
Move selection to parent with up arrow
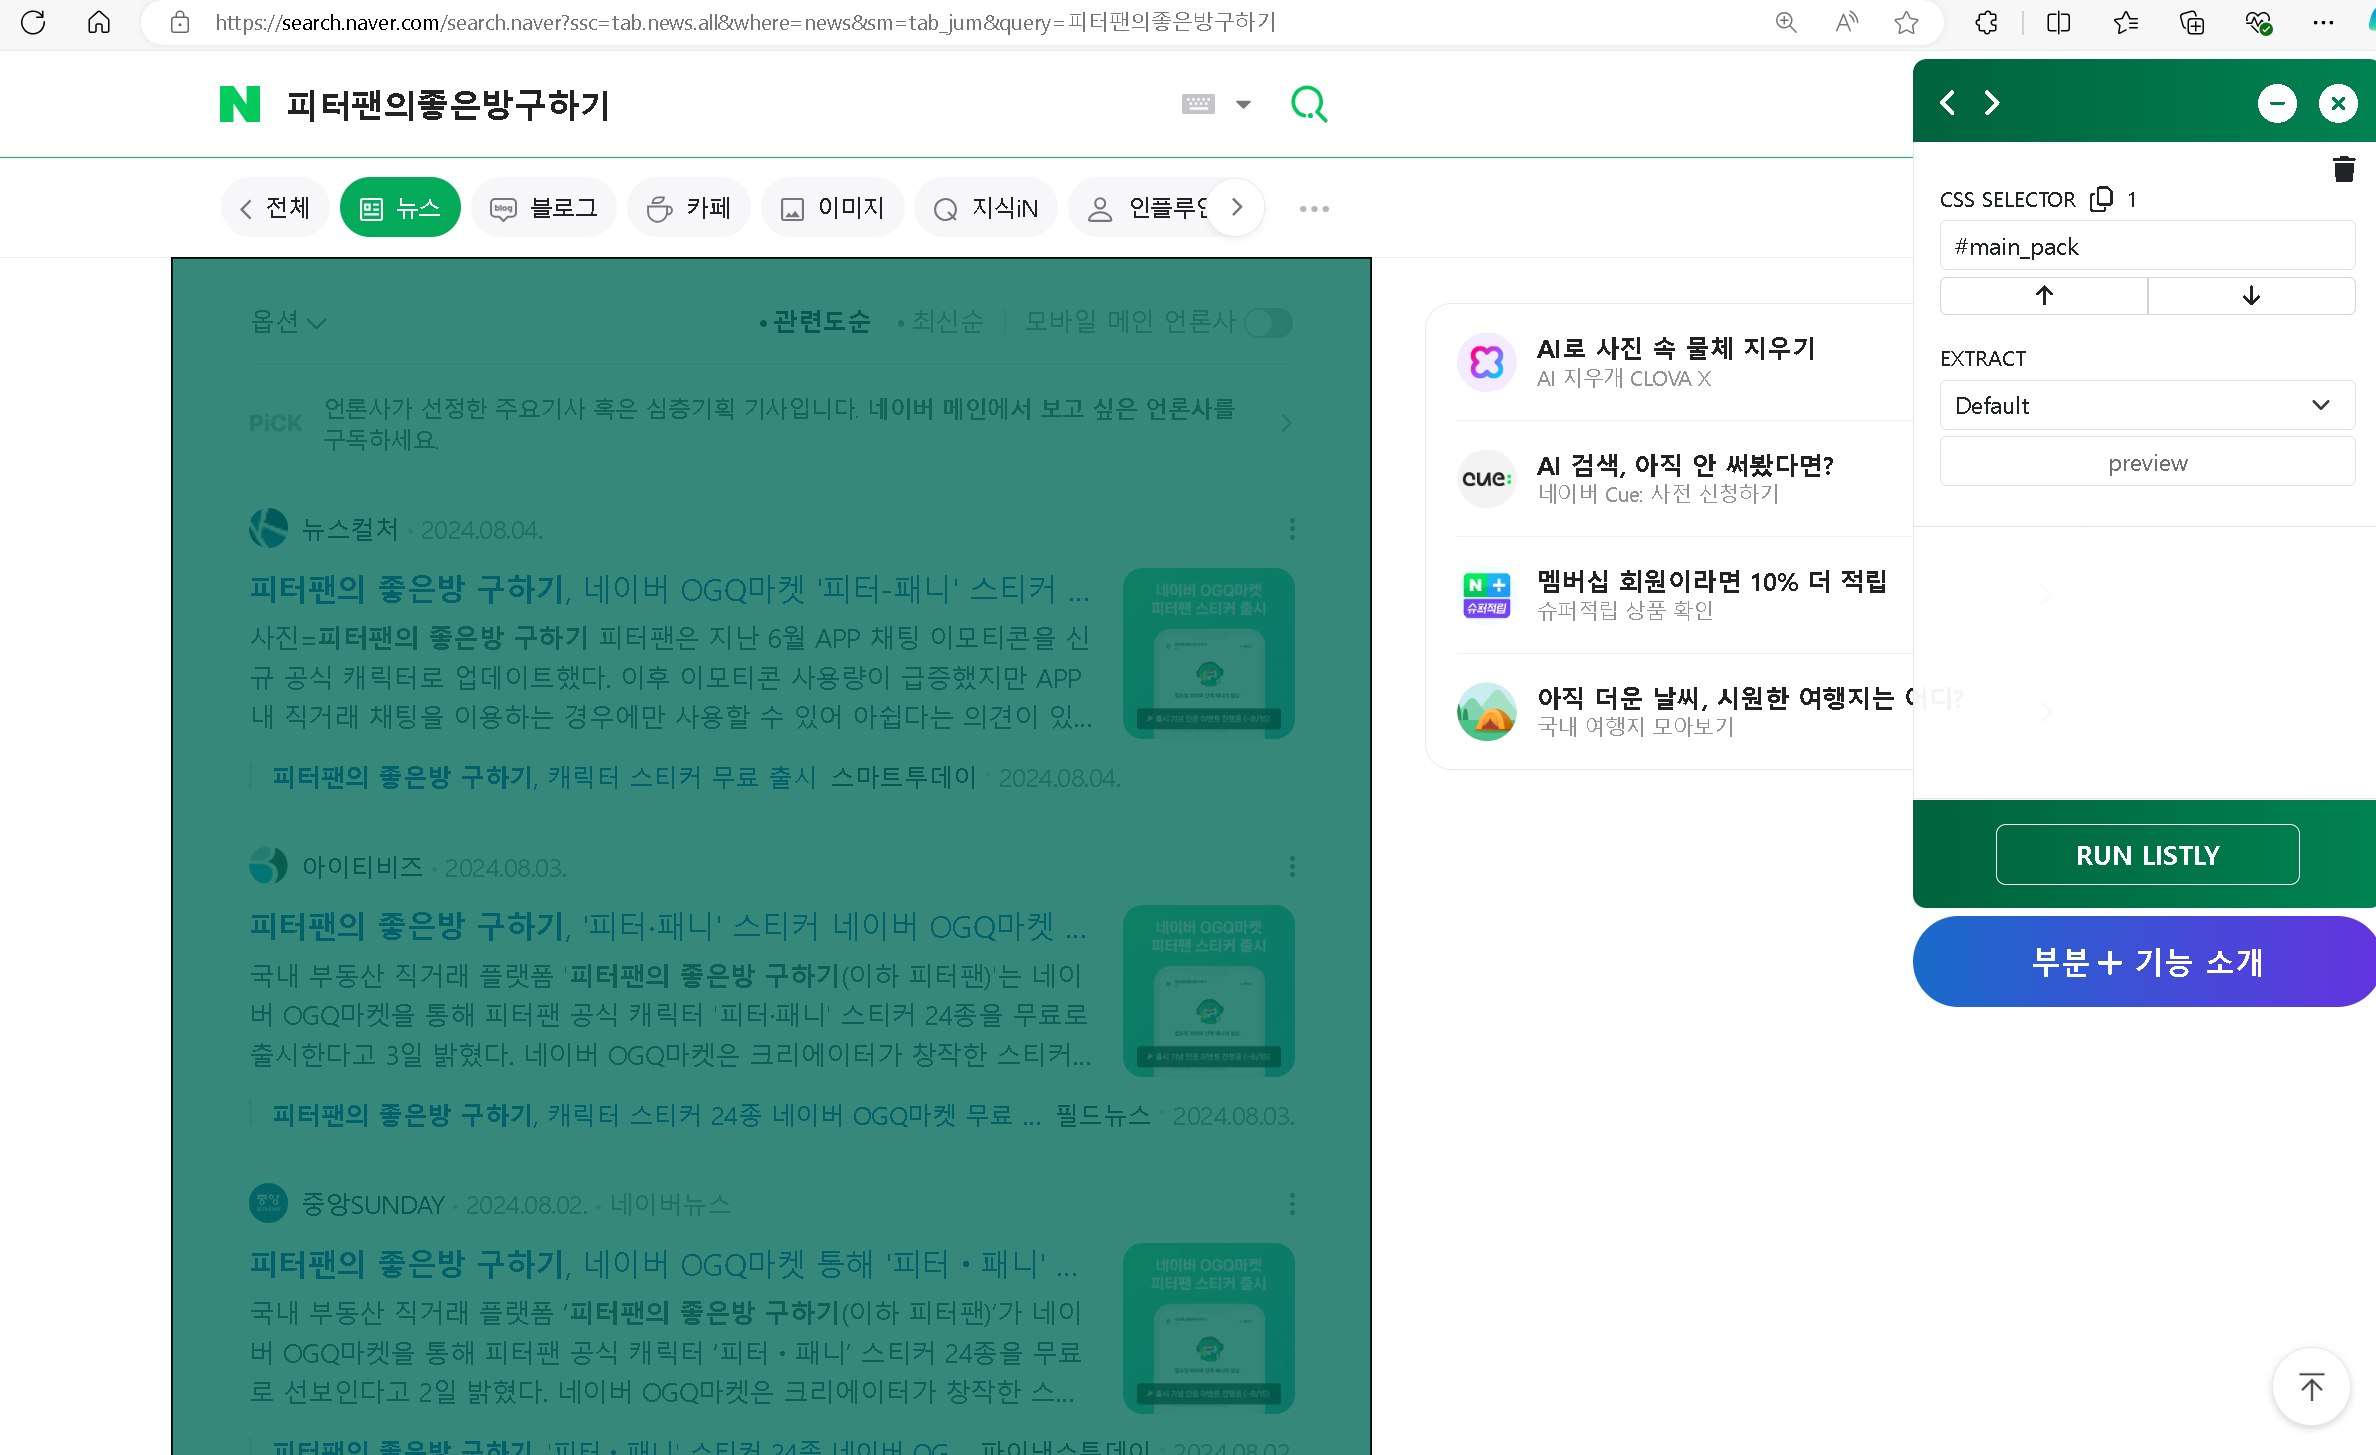click(x=2044, y=296)
